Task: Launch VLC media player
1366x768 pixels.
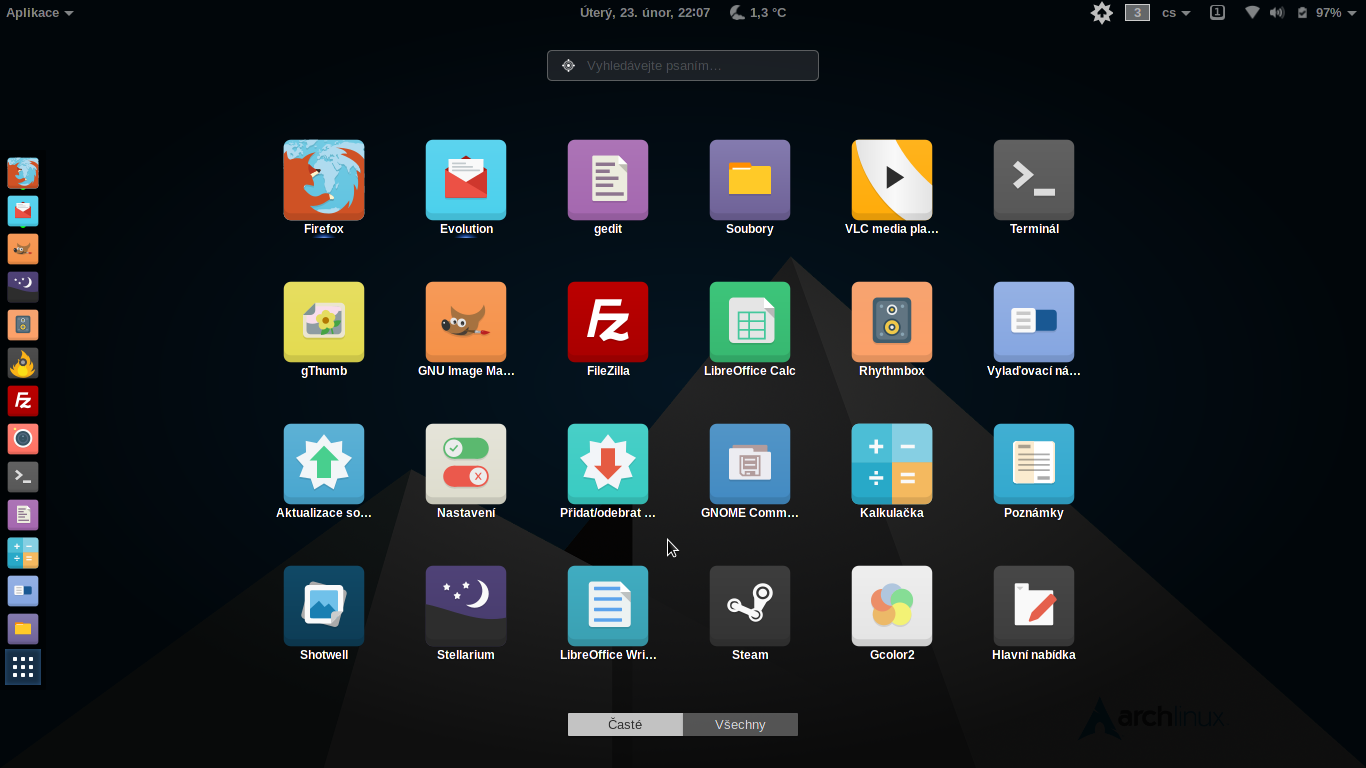Action: coord(892,181)
